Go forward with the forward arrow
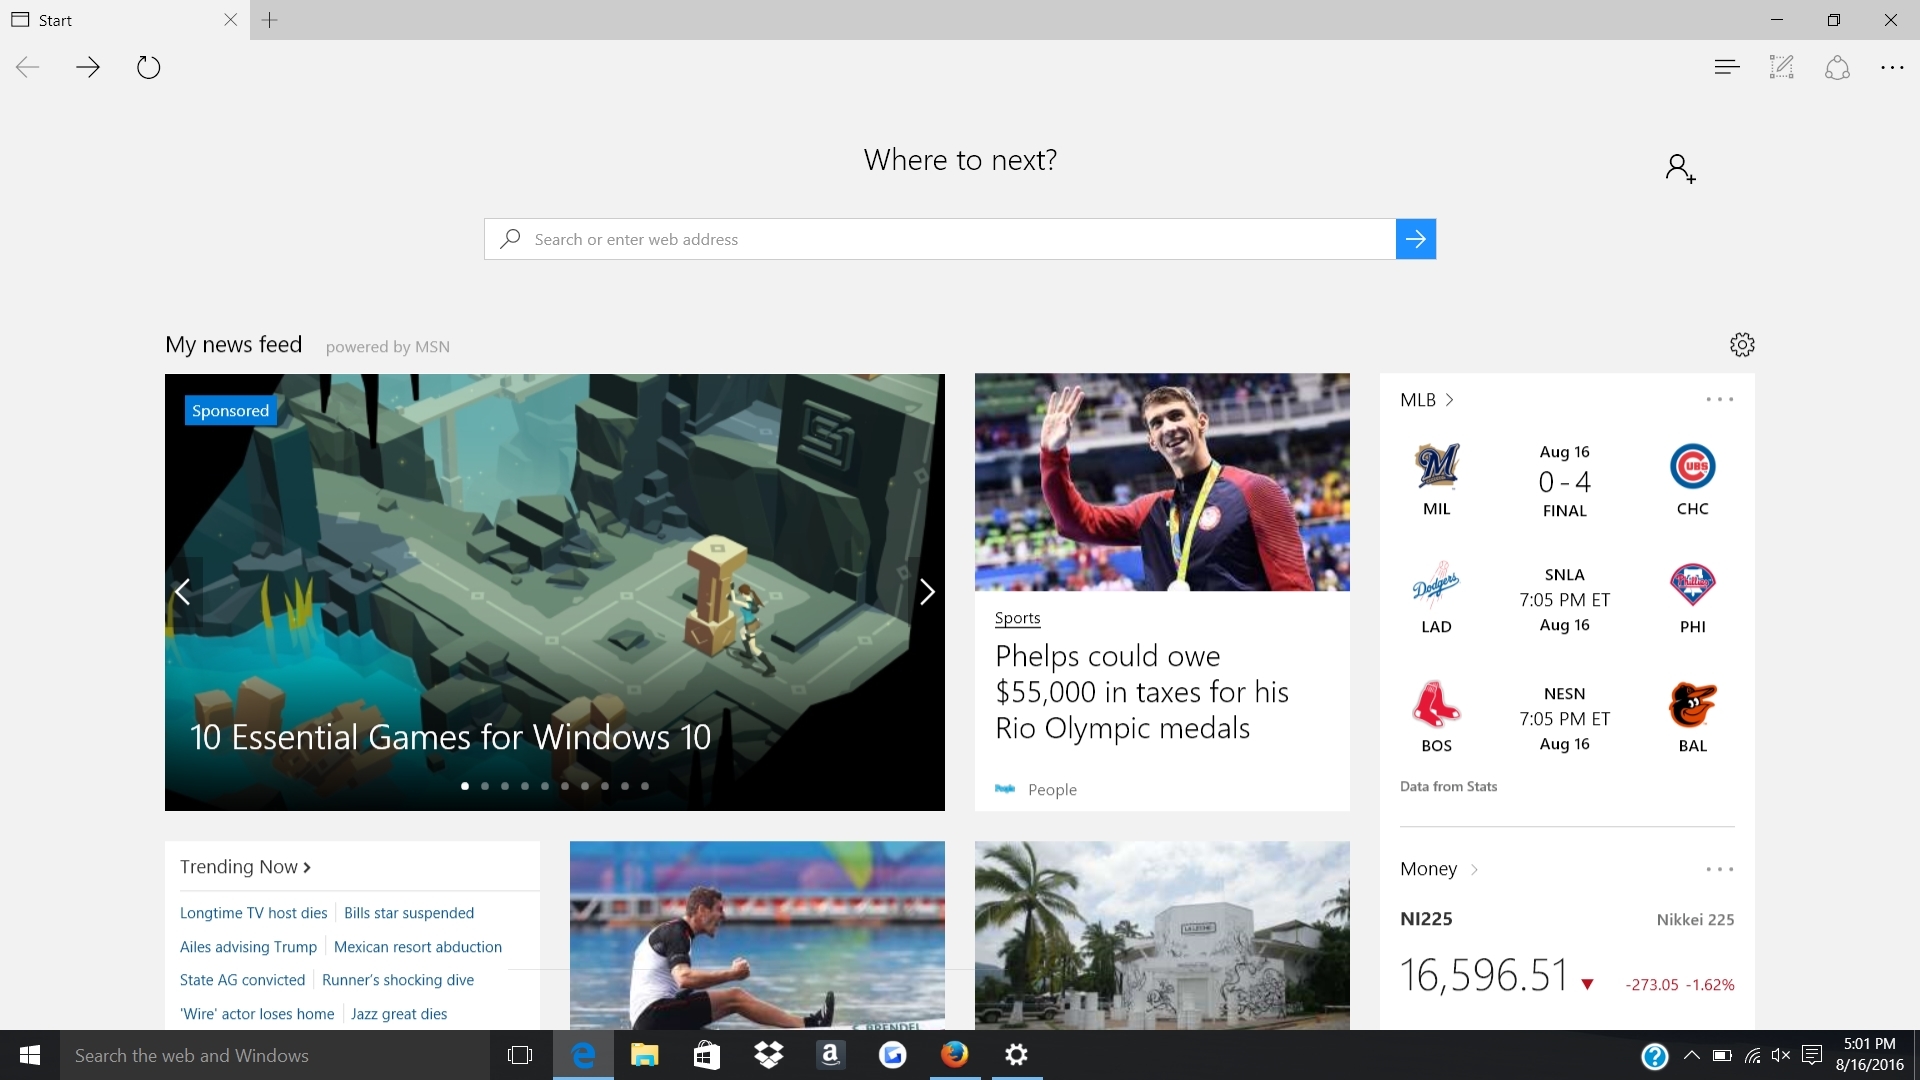This screenshot has height=1080, width=1920. (x=88, y=67)
